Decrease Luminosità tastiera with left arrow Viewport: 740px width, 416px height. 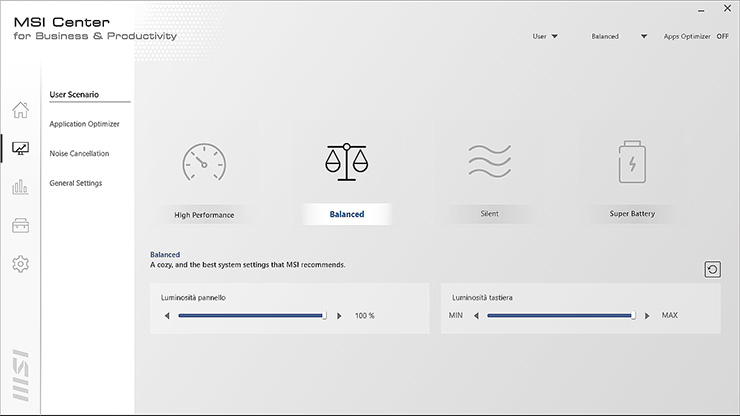point(477,315)
